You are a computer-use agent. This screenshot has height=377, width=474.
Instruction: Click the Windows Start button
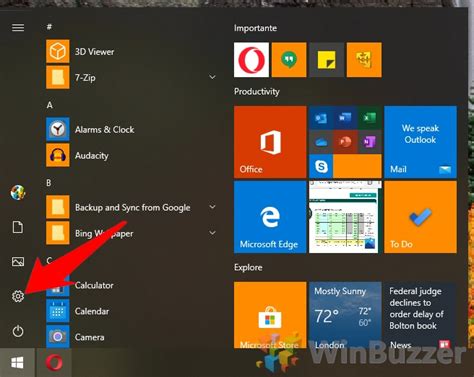(17, 363)
